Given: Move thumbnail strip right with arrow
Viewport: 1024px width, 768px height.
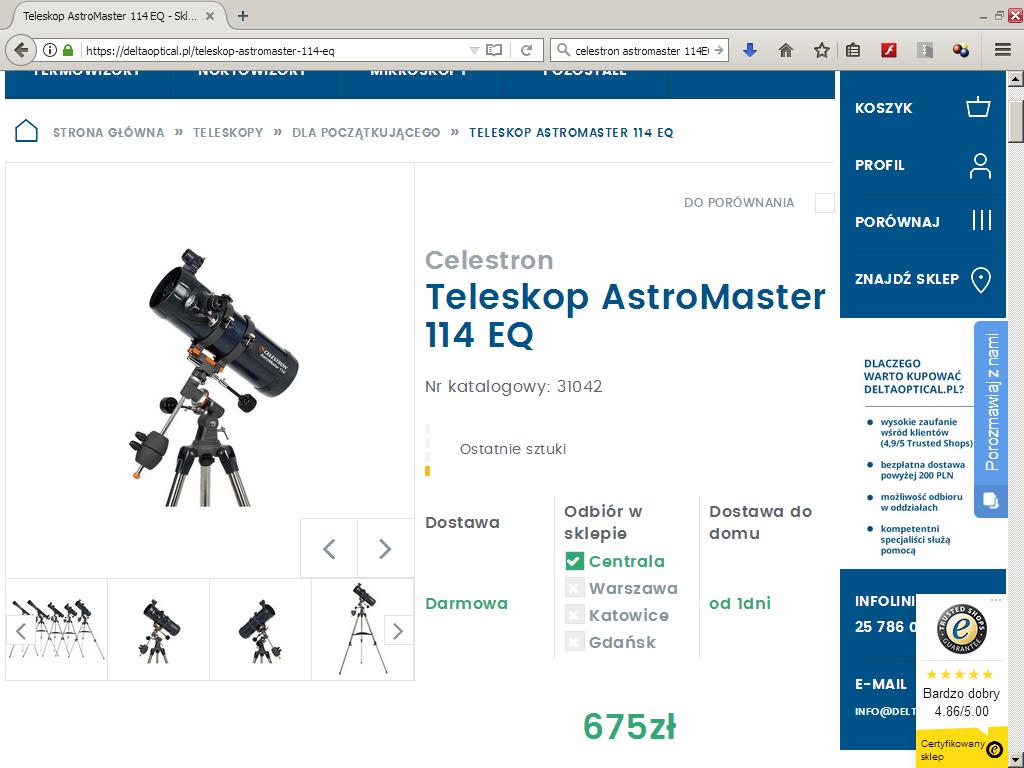Looking at the screenshot, I should click(x=398, y=631).
